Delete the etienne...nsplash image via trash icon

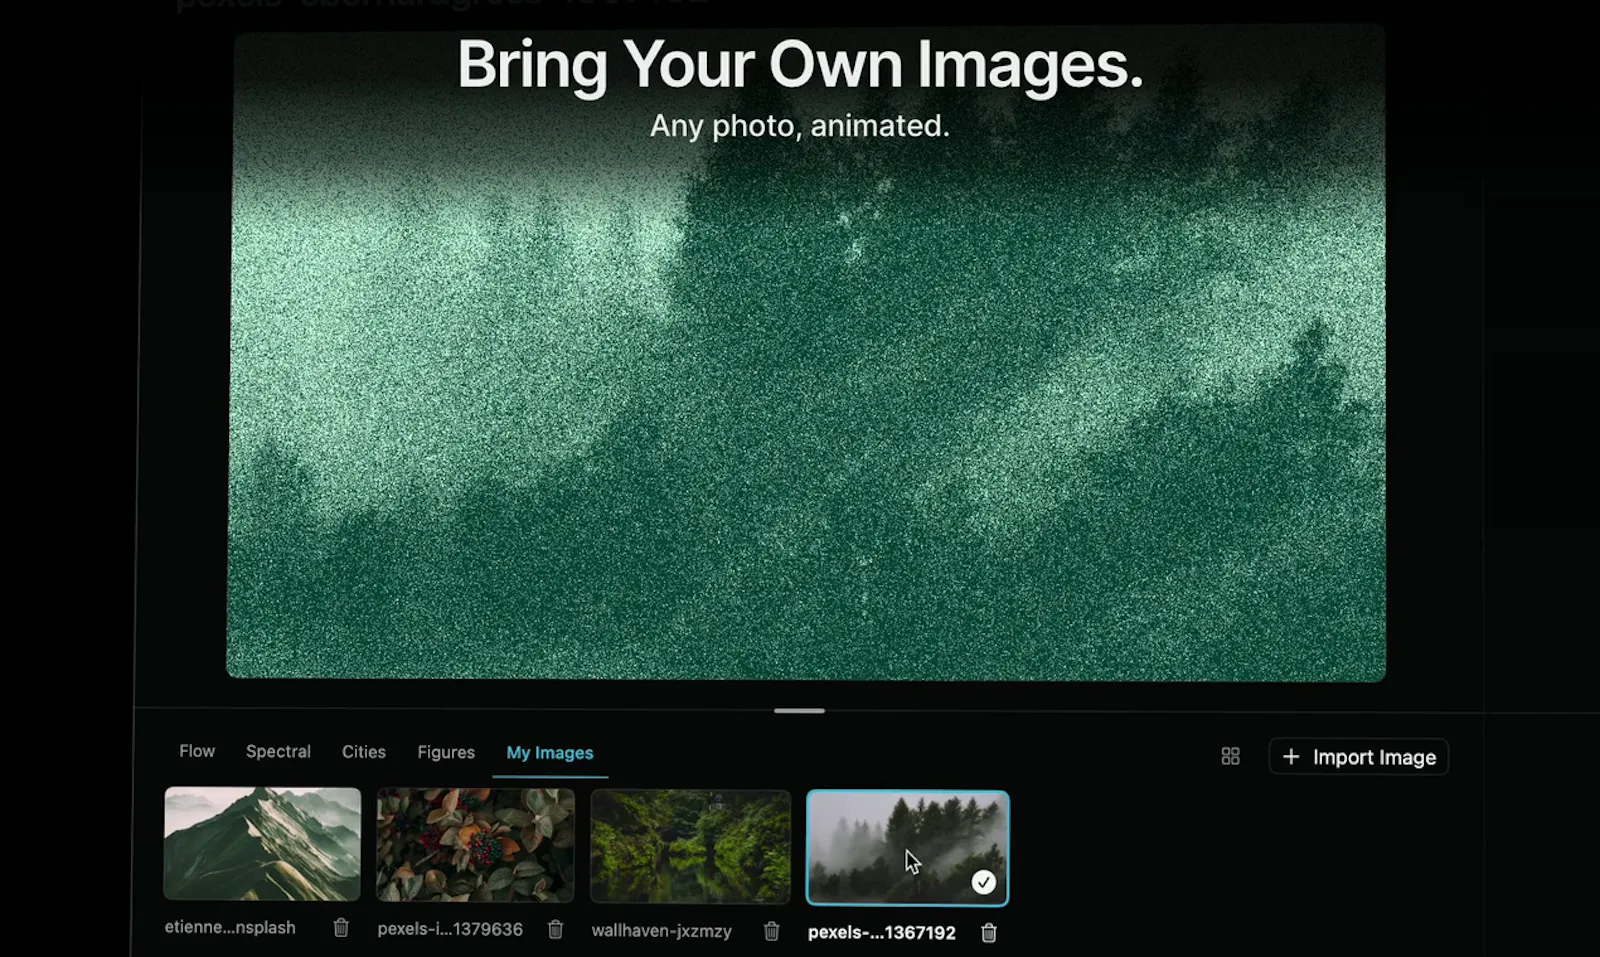341,928
